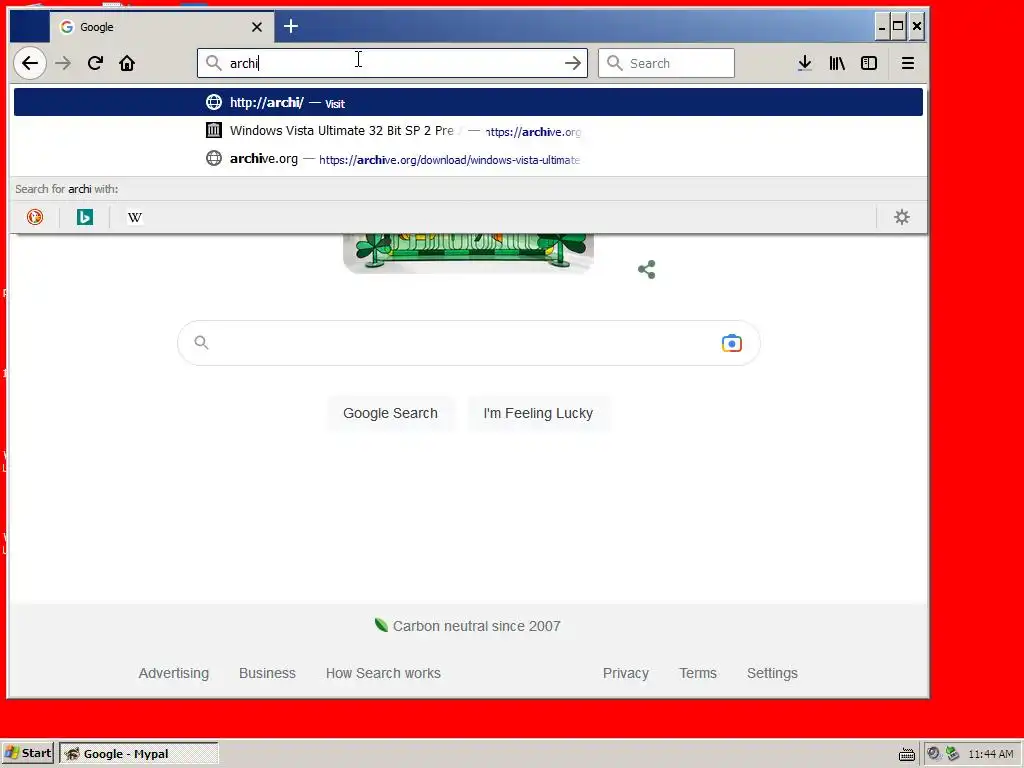Screen dimensions: 1024x768
Task: Go back with the back arrow button
Action: click(30, 63)
